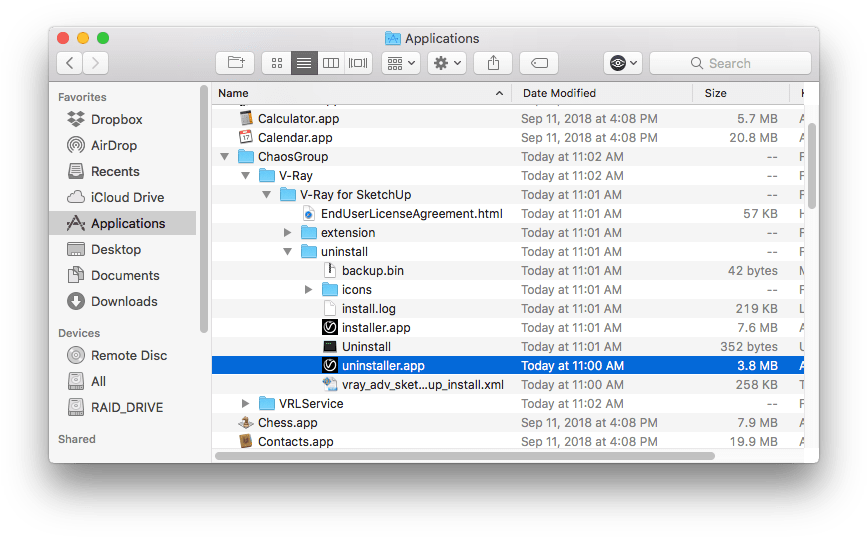Select the install.log file
This screenshot has height=537, width=867.
(x=369, y=309)
